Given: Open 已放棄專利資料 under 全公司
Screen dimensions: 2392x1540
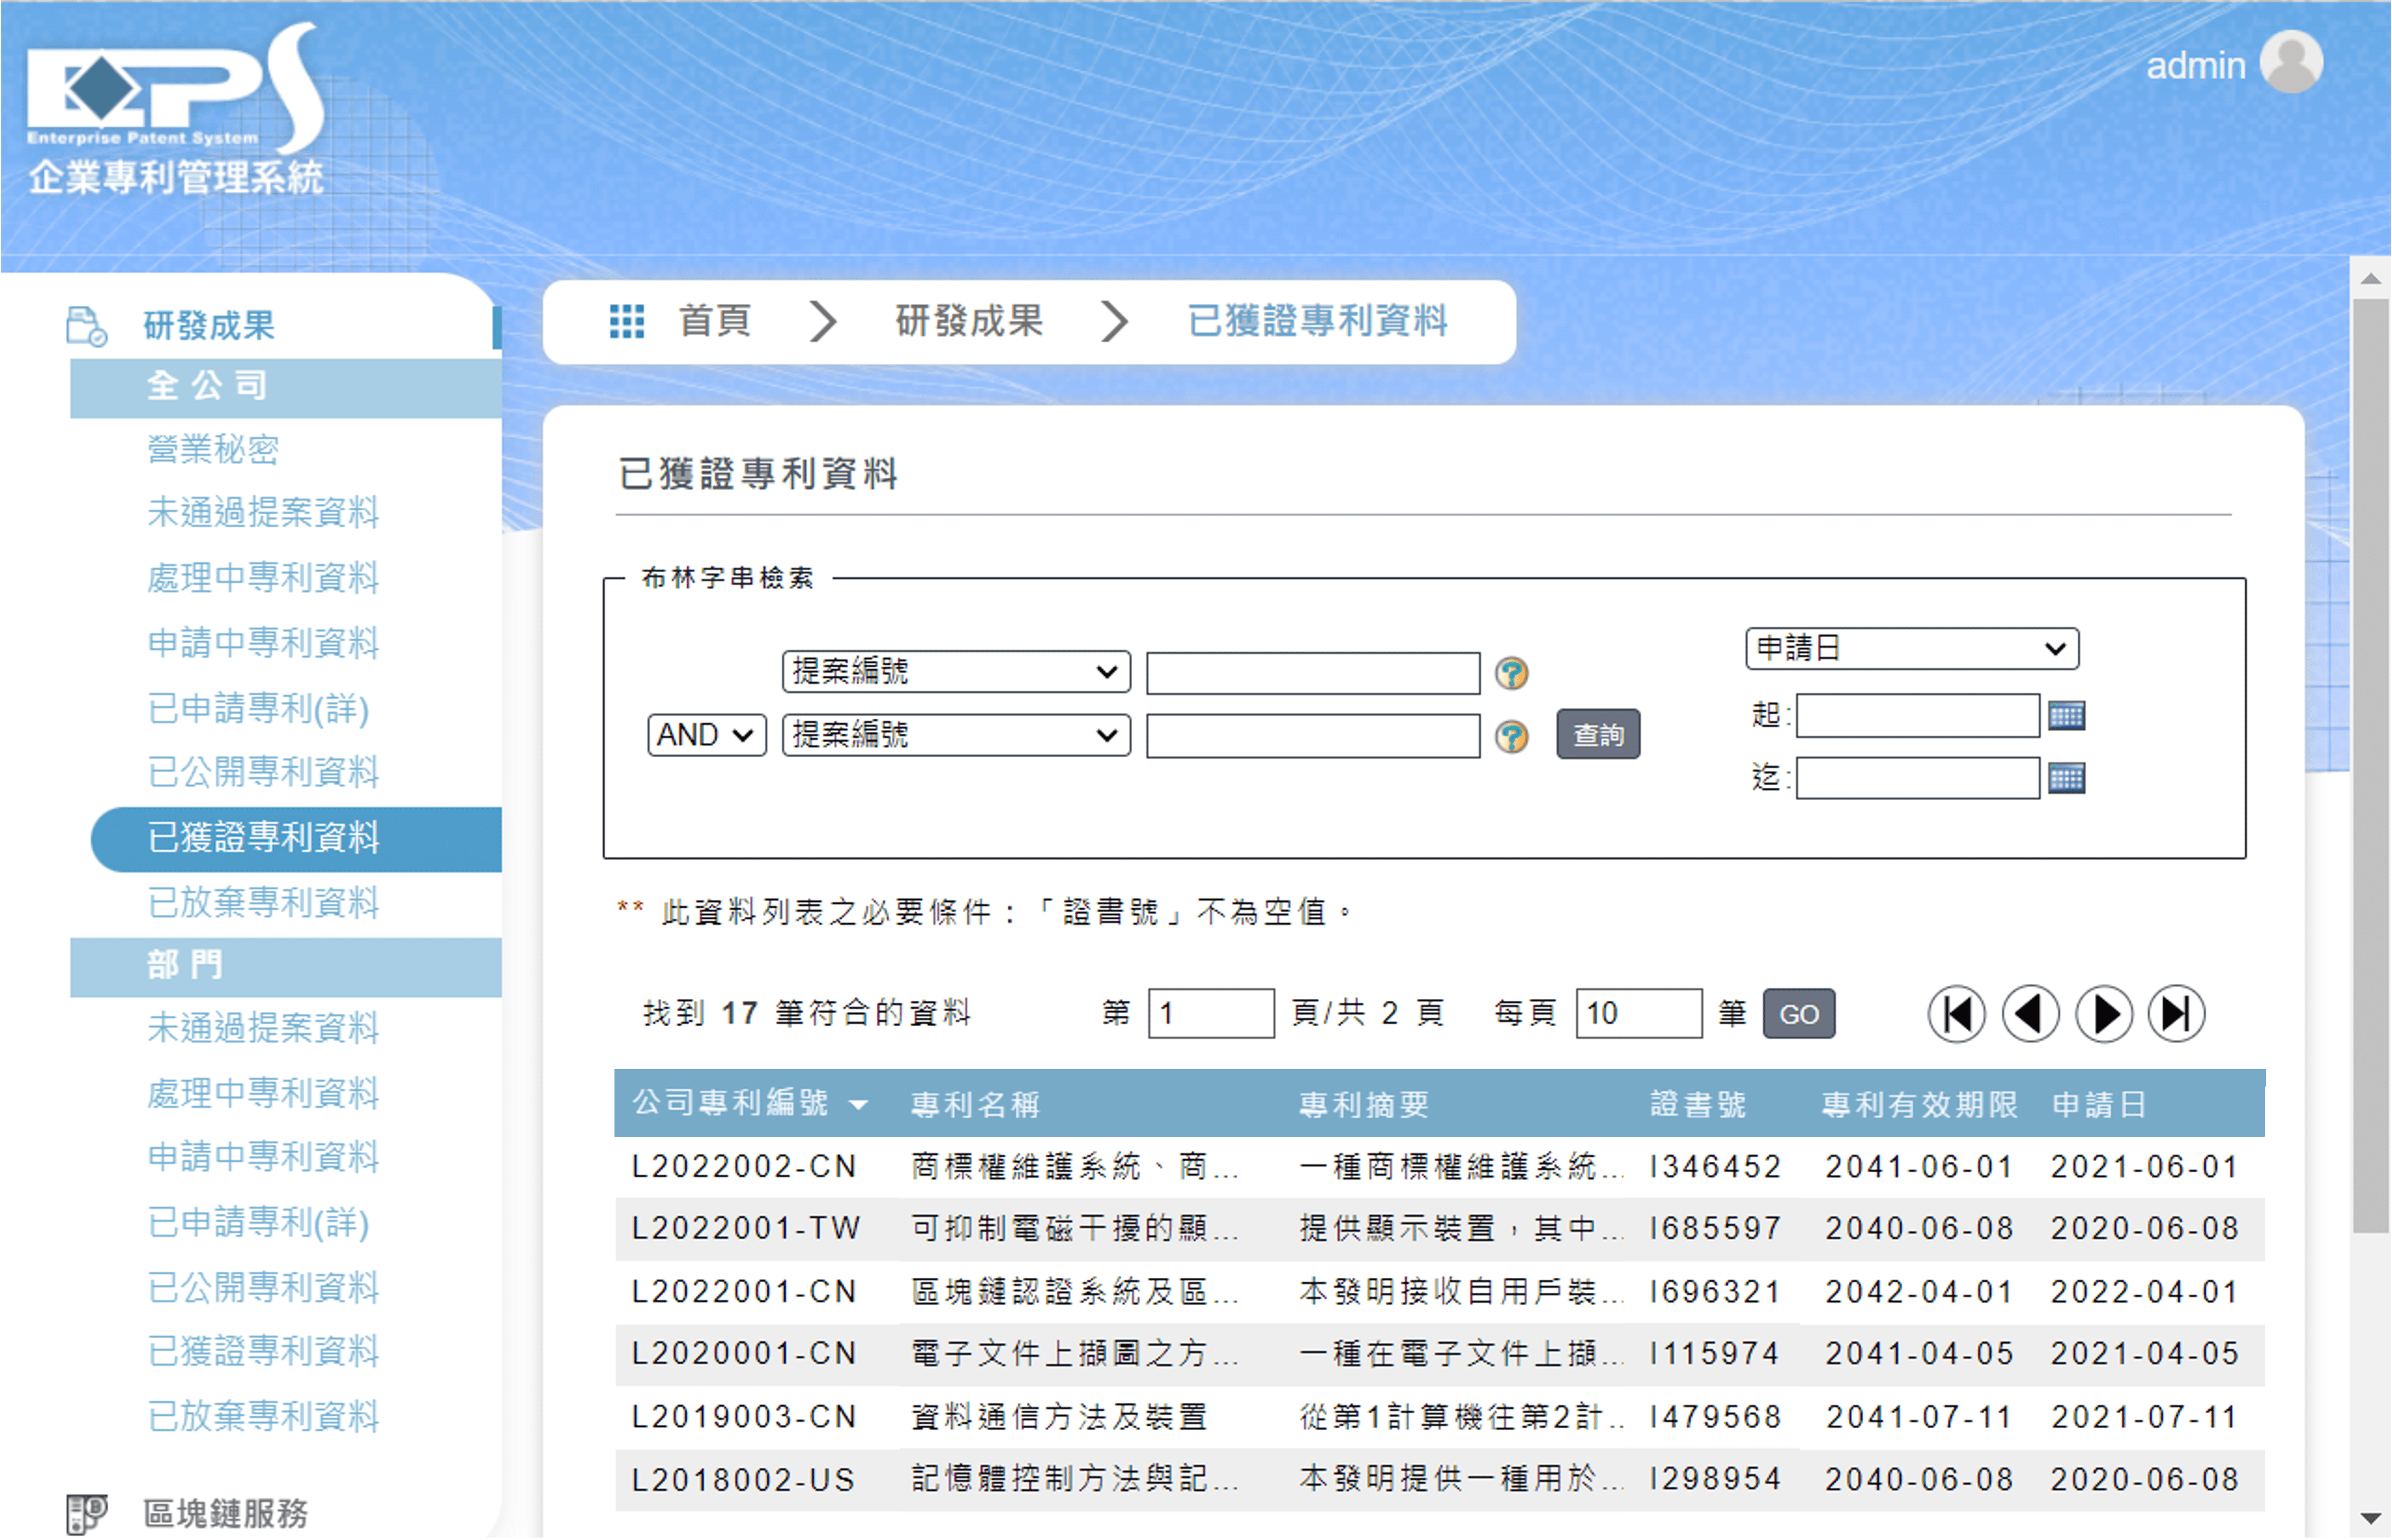Looking at the screenshot, I should pos(263,902).
